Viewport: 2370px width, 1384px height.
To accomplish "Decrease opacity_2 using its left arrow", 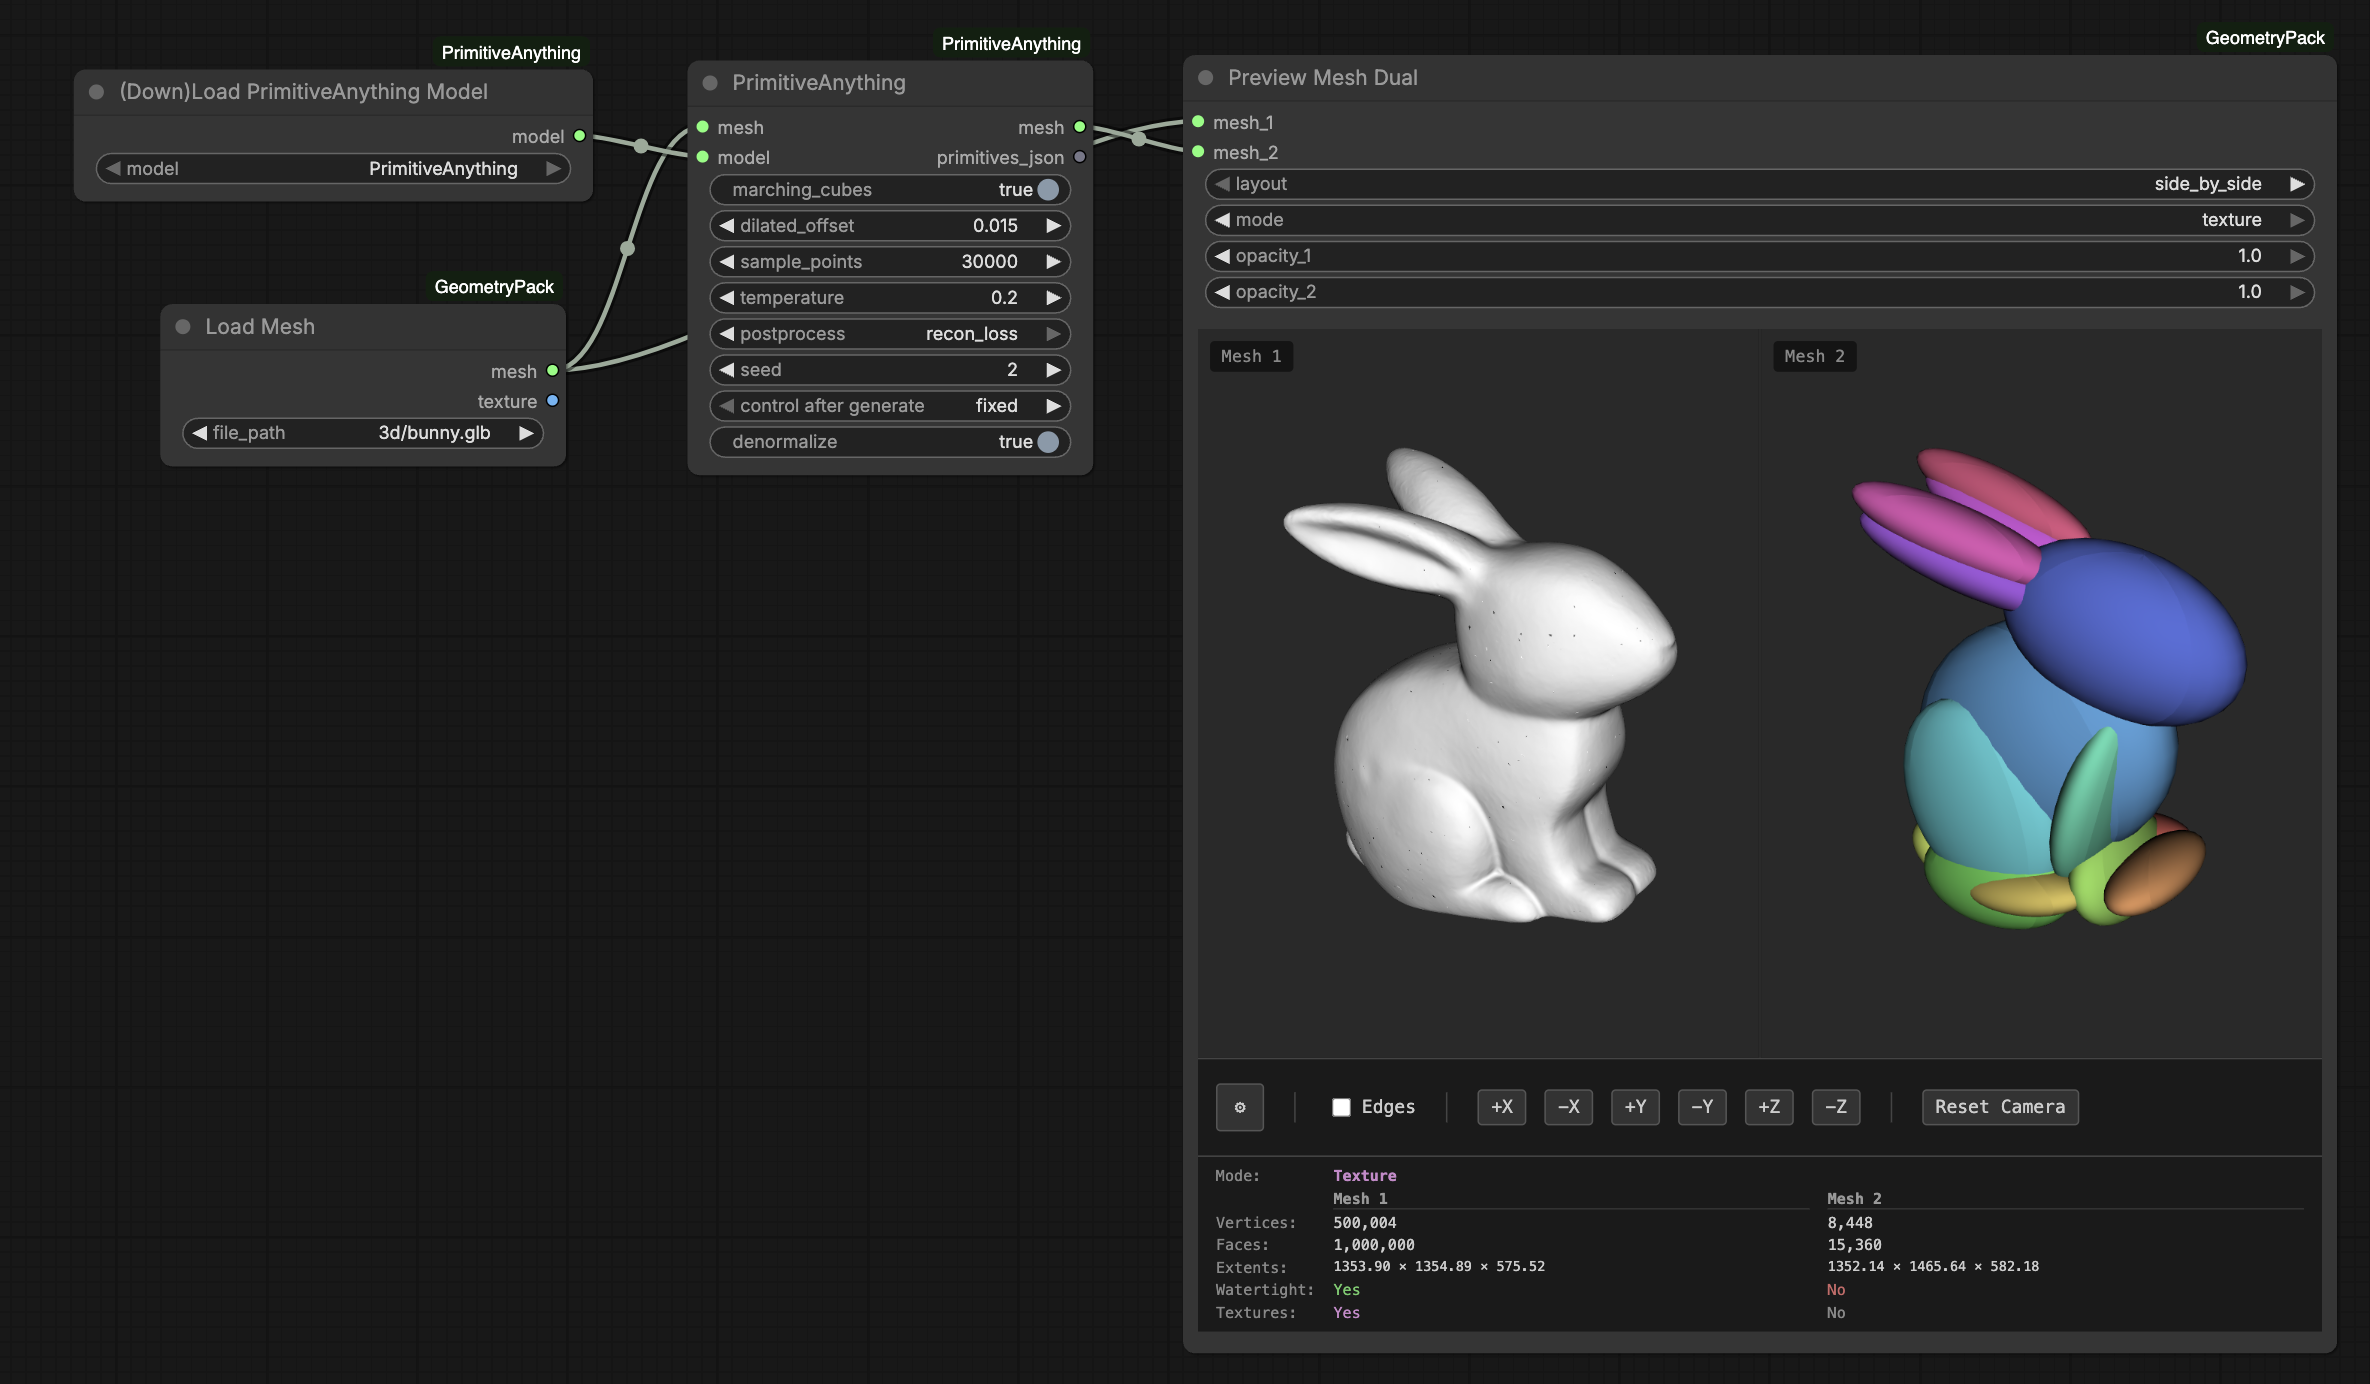I will 1222,292.
